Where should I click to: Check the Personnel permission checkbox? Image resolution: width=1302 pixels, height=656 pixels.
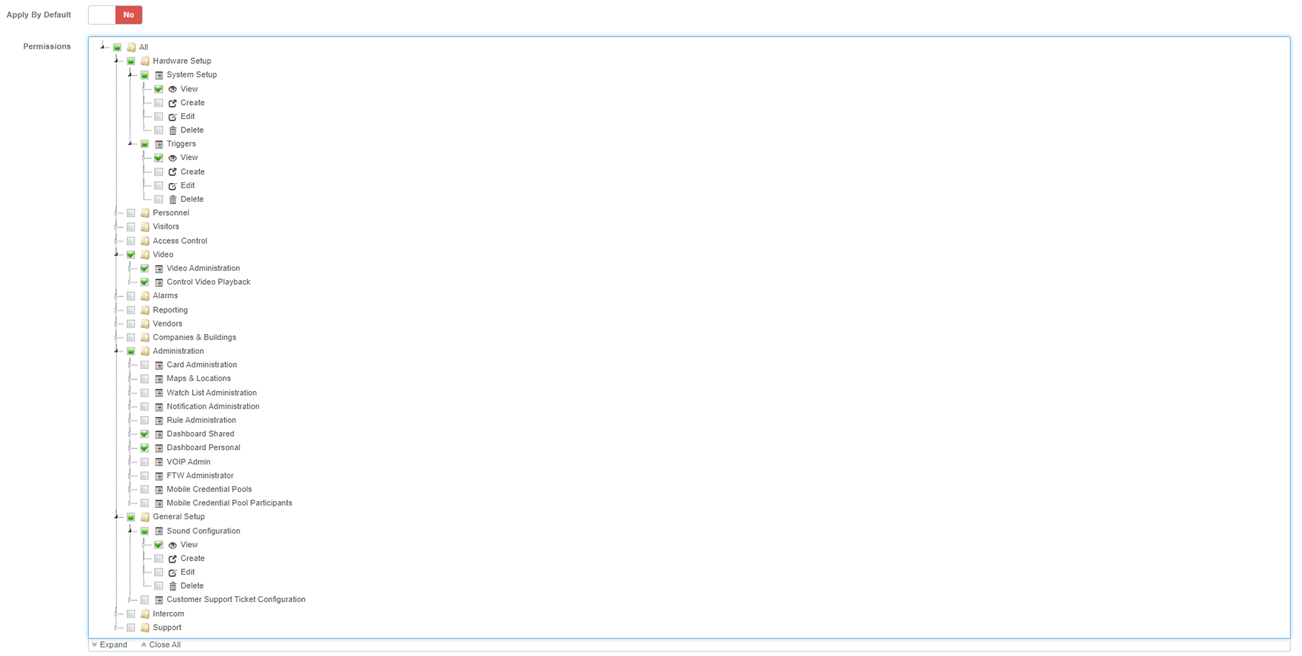[x=131, y=213]
